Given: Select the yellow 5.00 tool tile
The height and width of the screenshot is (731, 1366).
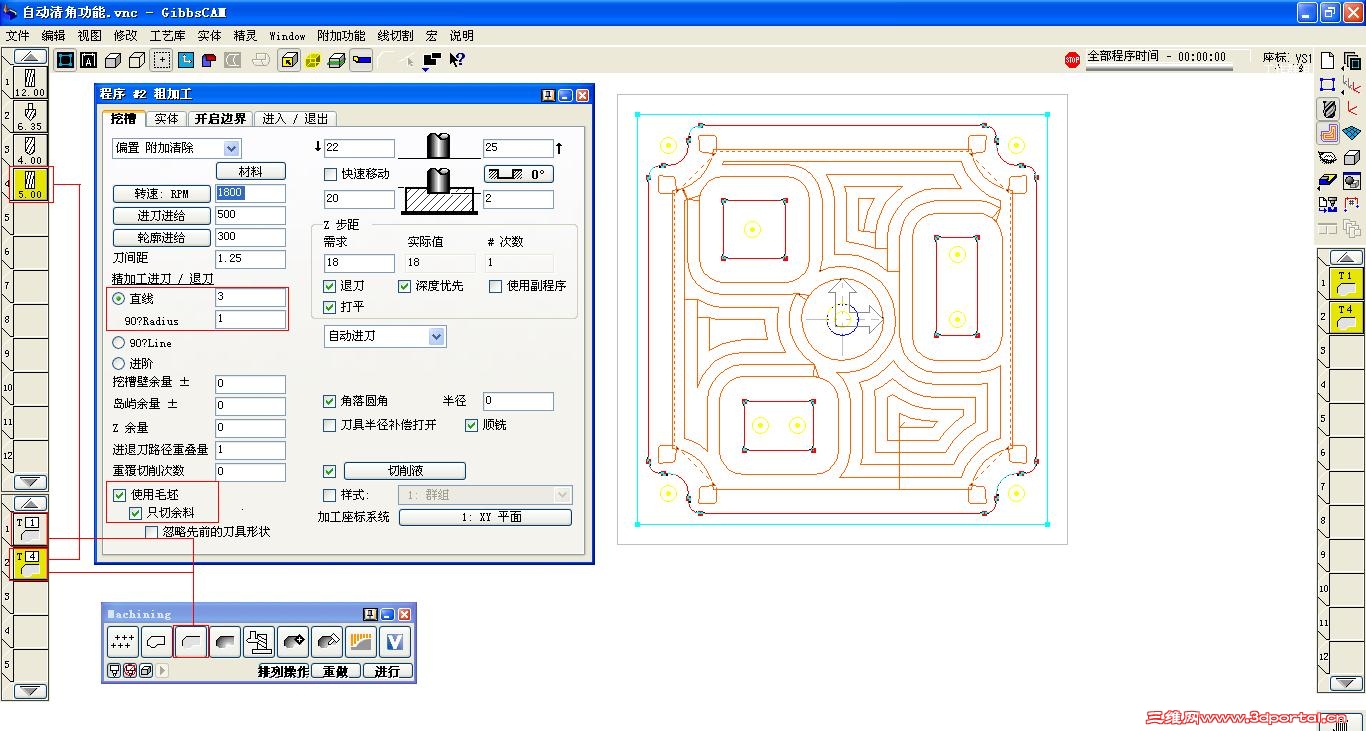Looking at the screenshot, I should pos(30,184).
